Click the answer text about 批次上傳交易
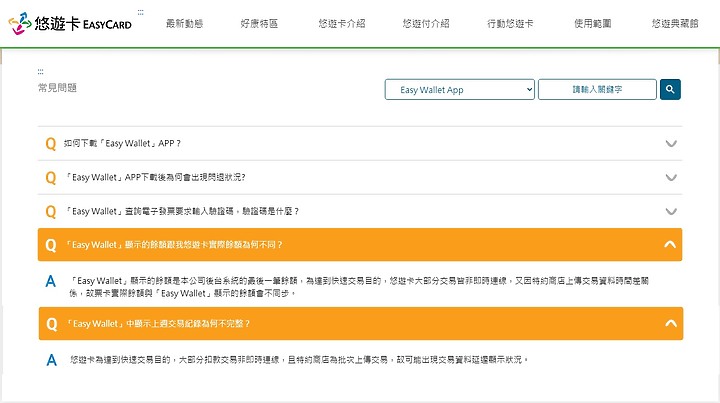Image resolution: width=720 pixels, height=403 pixels. [x=299, y=360]
